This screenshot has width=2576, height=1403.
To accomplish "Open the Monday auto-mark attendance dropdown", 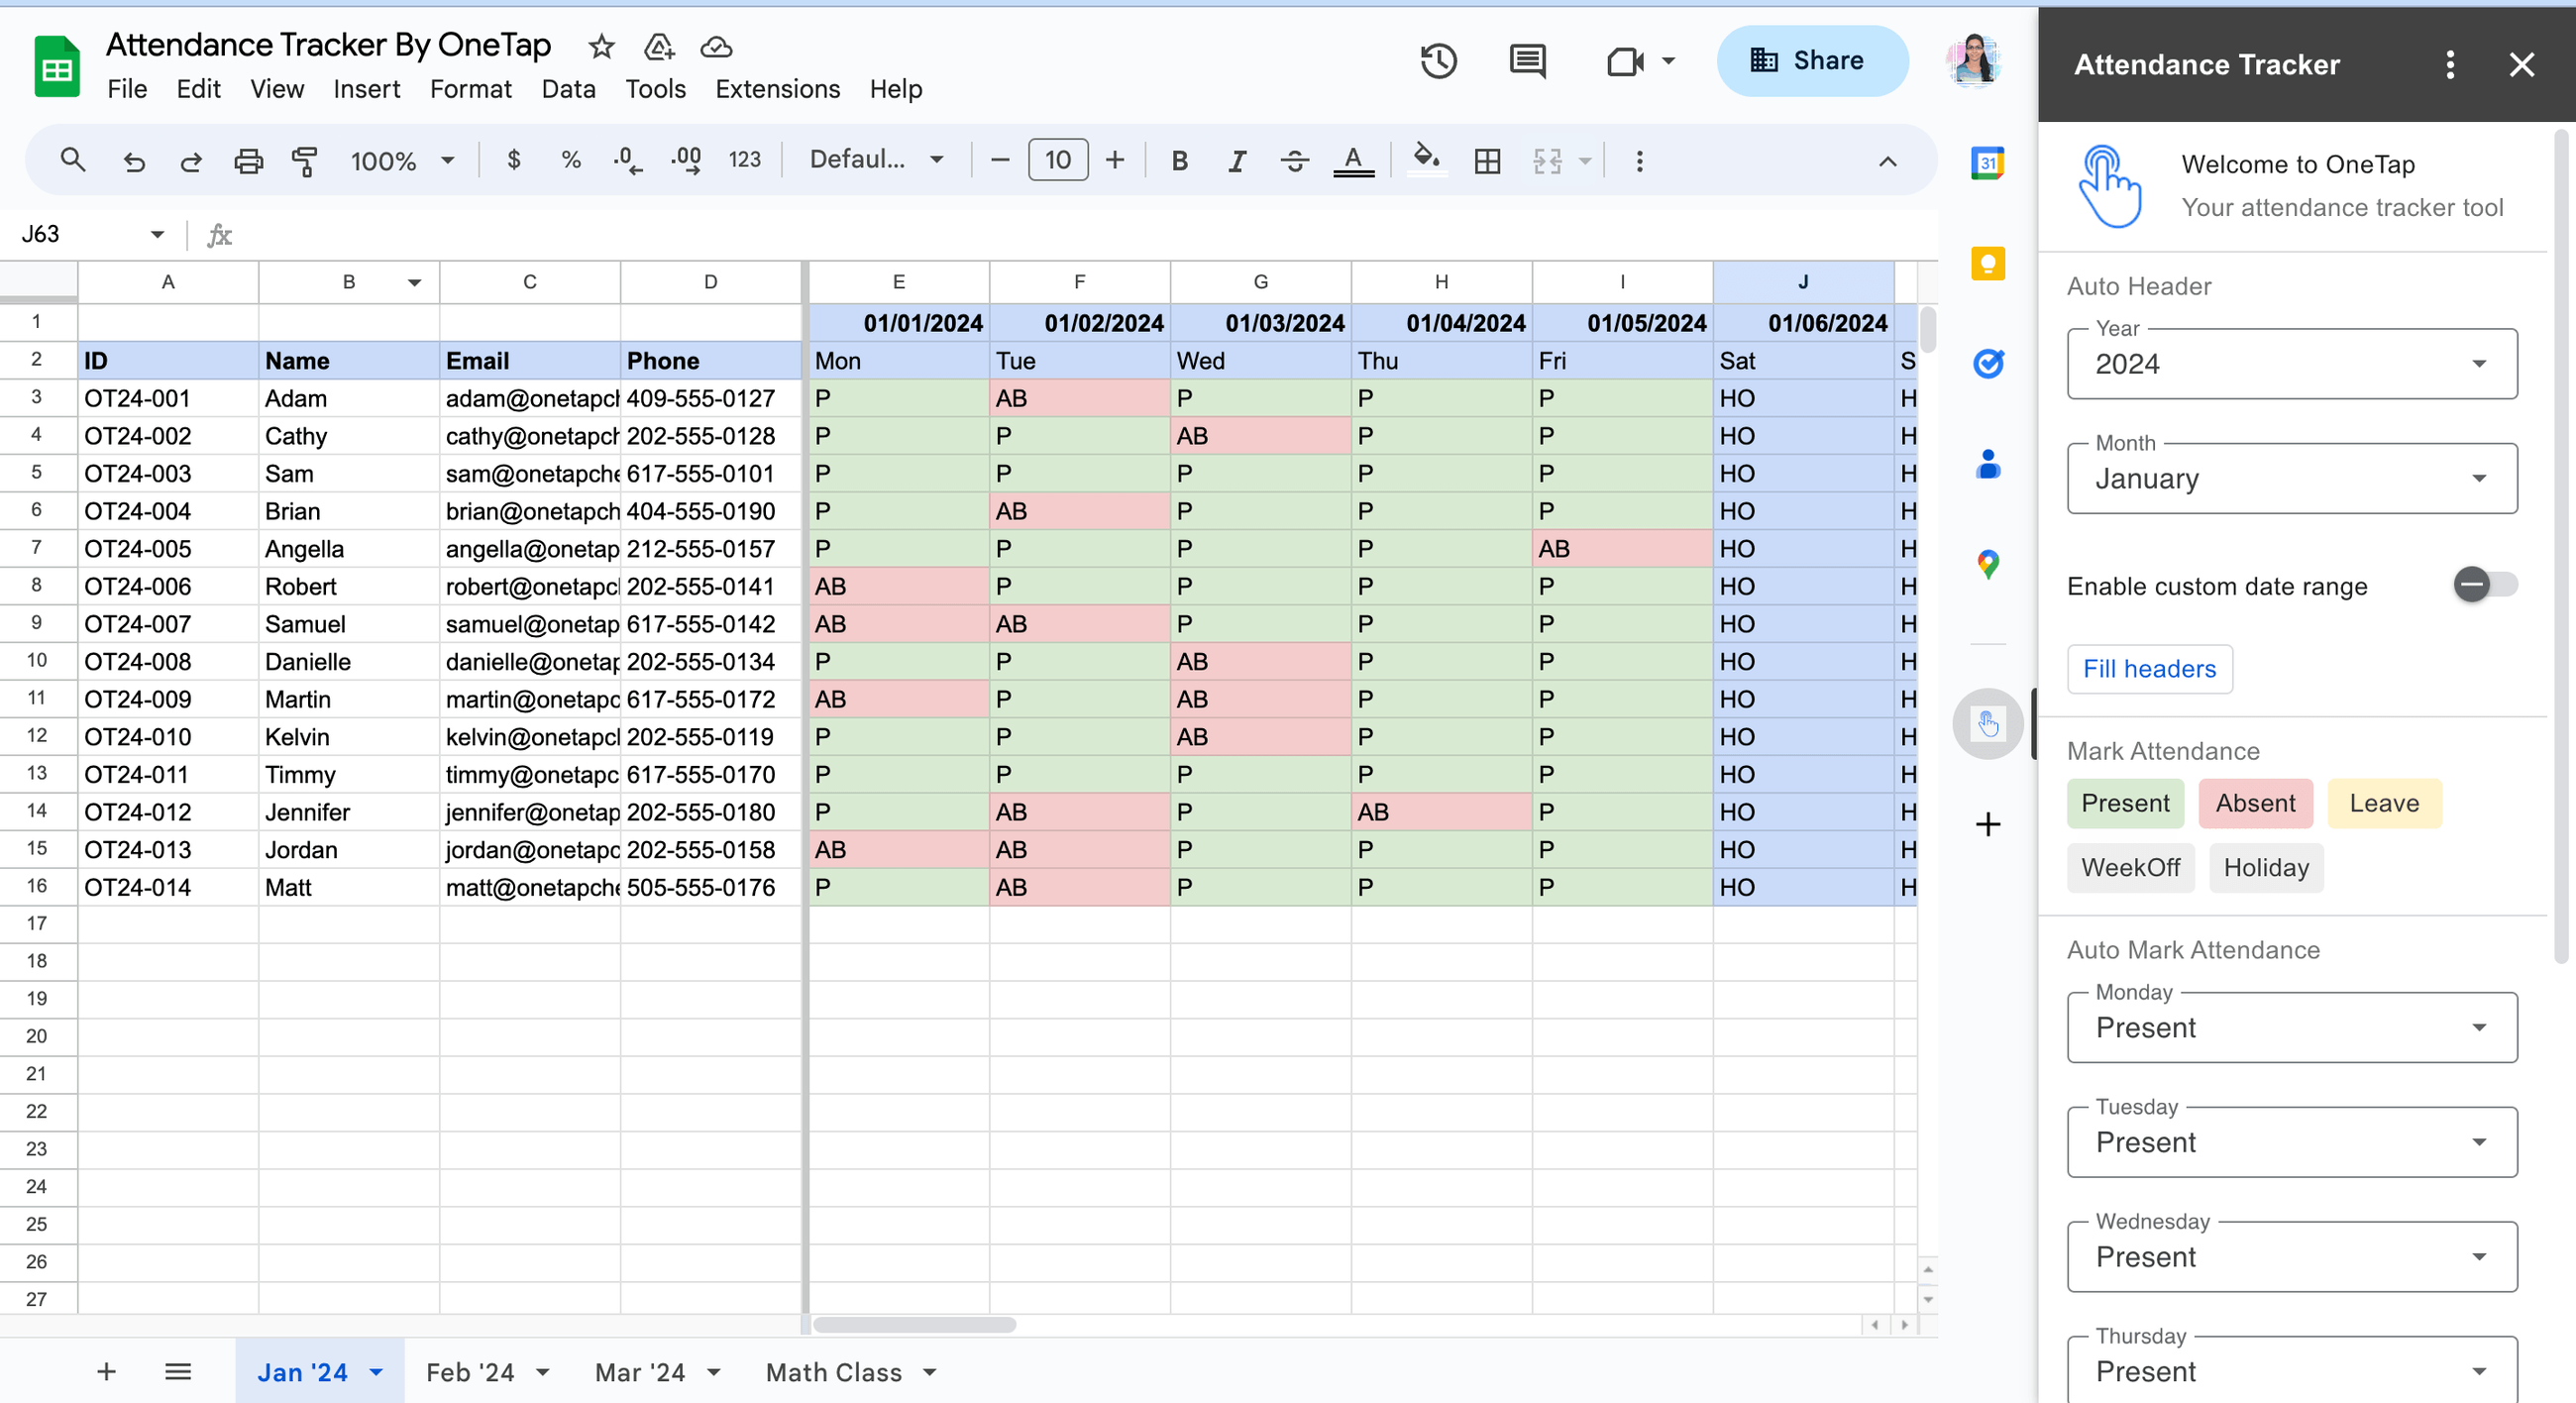I will [2290, 1028].
